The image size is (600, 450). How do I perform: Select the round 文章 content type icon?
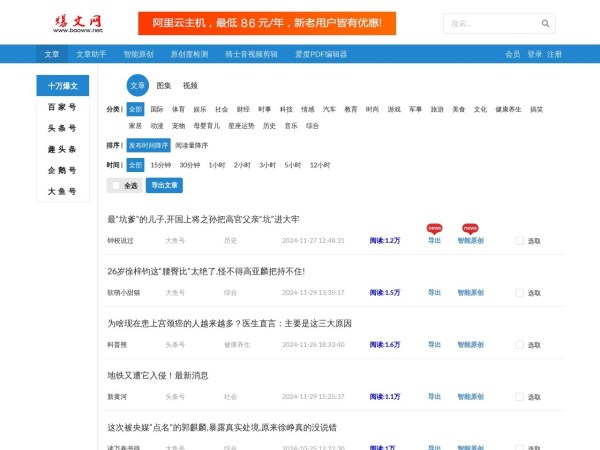pos(138,86)
